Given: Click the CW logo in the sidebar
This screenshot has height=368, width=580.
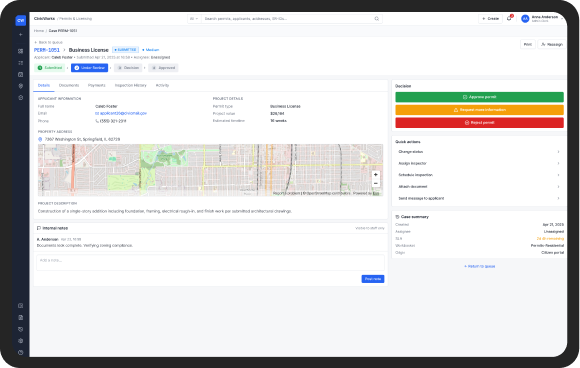Looking at the screenshot, I should (x=20, y=20).
